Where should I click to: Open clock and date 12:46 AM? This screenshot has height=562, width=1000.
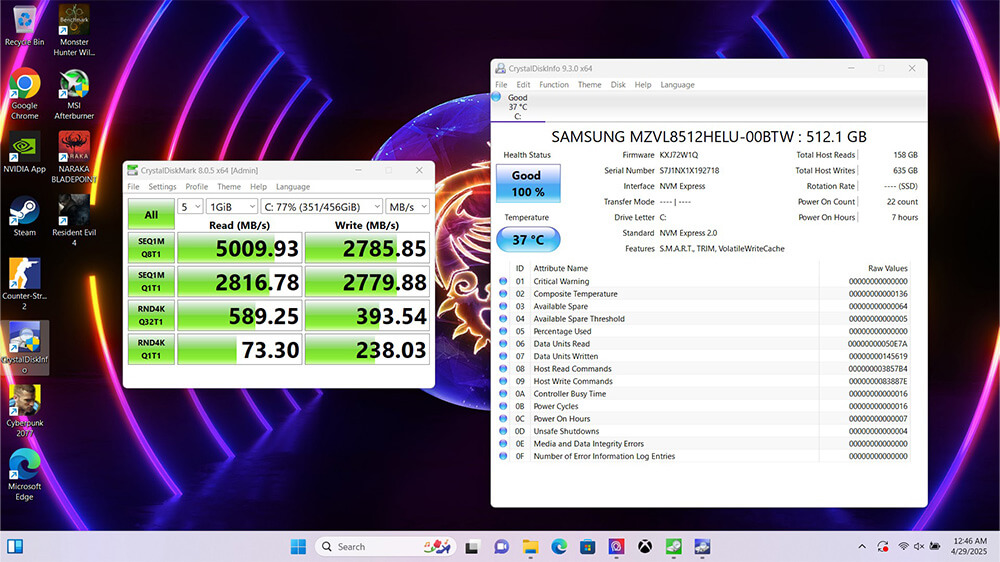tap(969, 547)
